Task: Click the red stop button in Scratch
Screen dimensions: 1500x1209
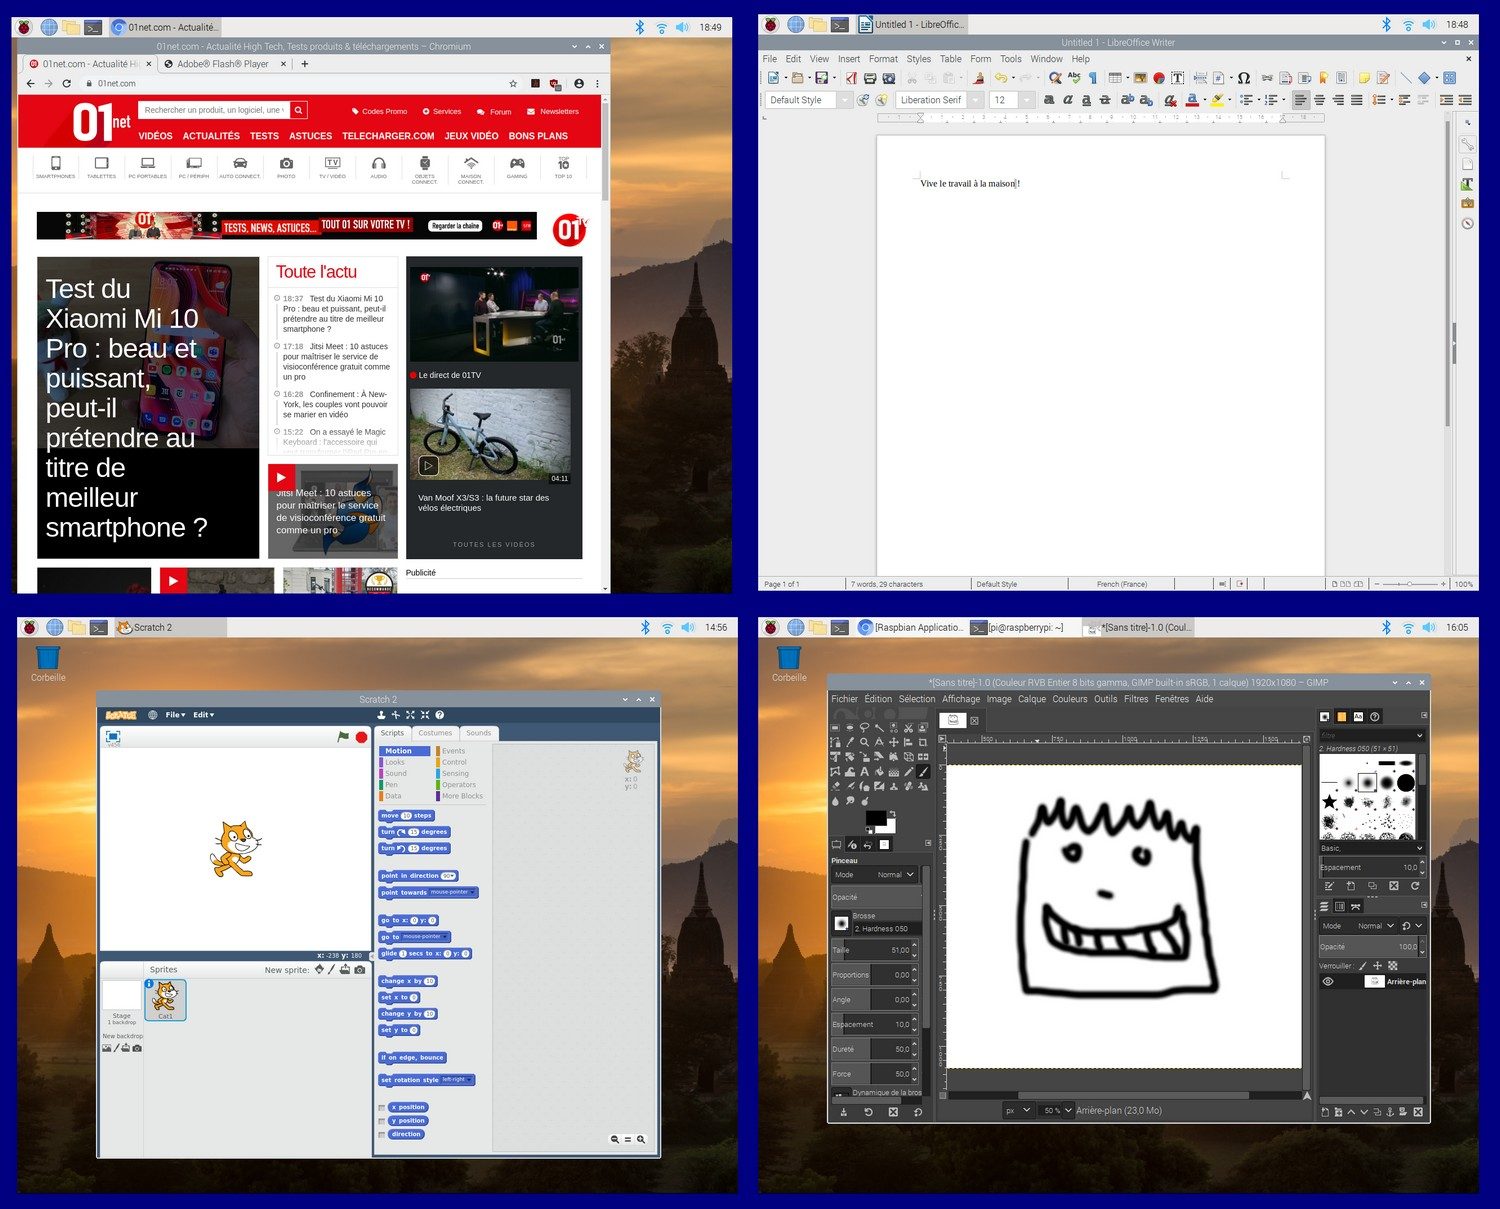Action: (361, 737)
